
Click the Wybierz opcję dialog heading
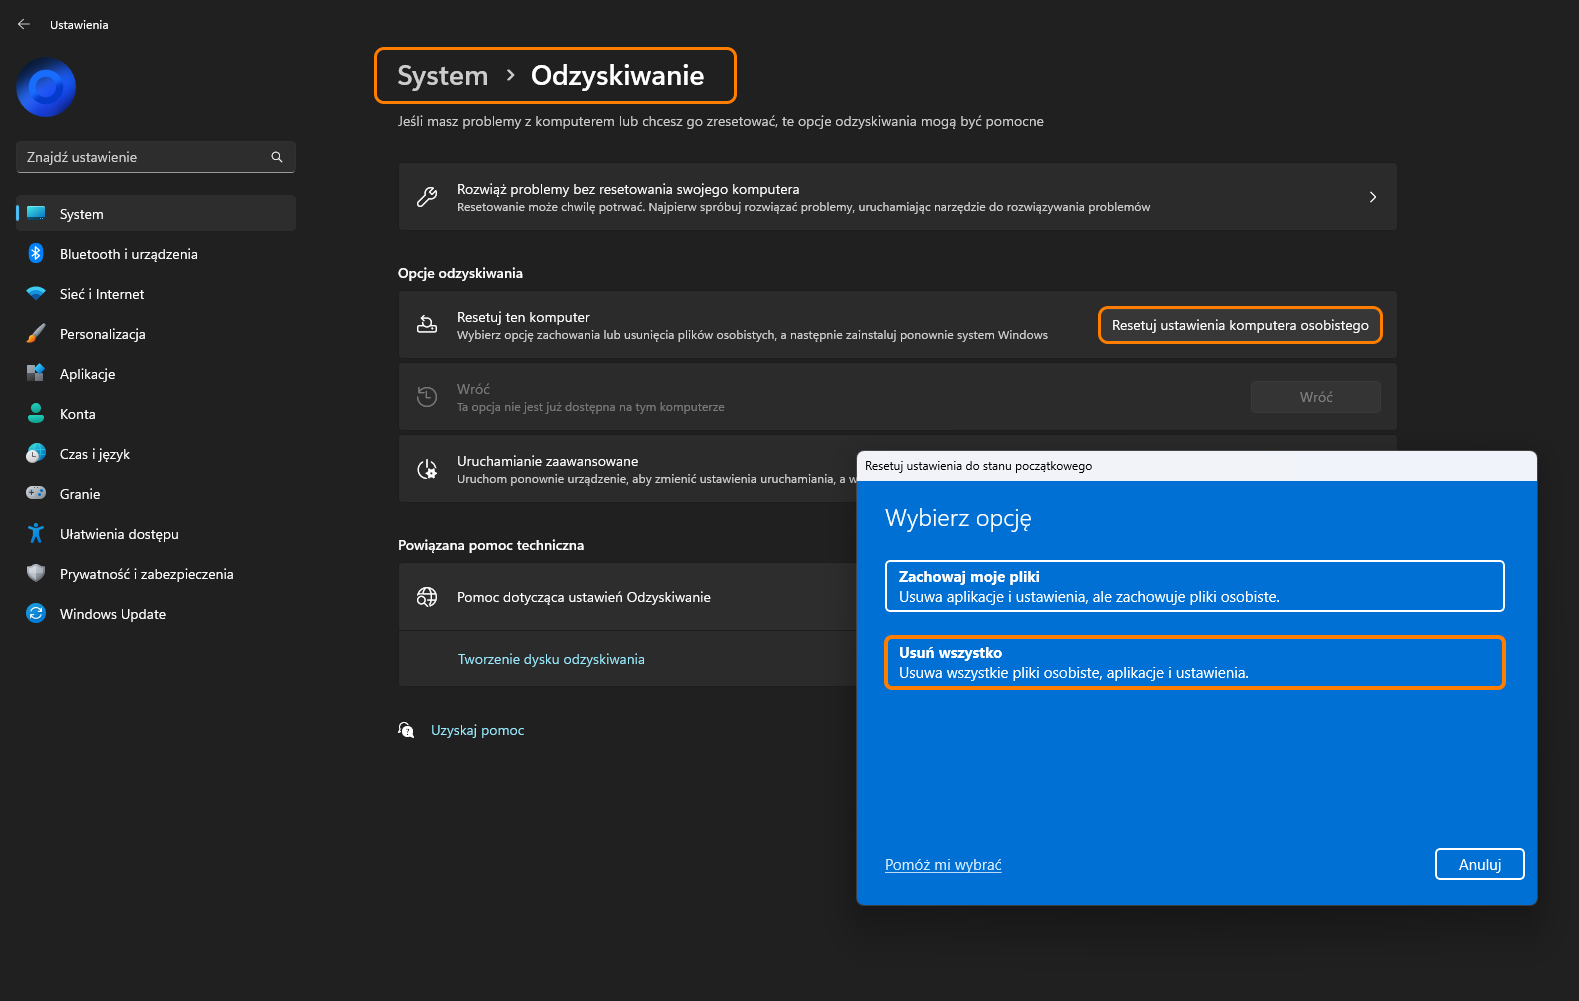[x=958, y=518]
